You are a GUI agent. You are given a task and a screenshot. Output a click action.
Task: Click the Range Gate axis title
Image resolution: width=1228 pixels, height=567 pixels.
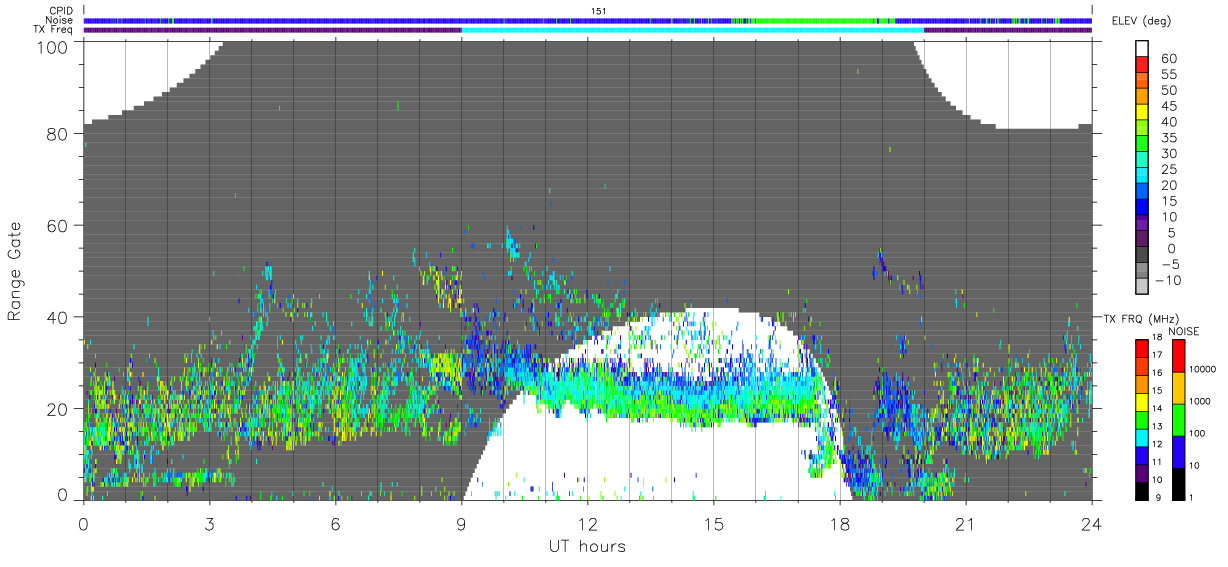15,271
